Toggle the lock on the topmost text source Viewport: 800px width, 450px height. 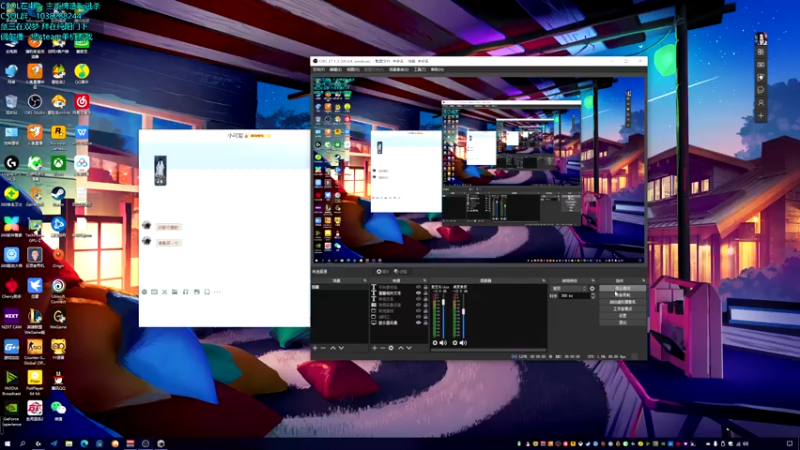pyautogui.click(x=426, y=287)
